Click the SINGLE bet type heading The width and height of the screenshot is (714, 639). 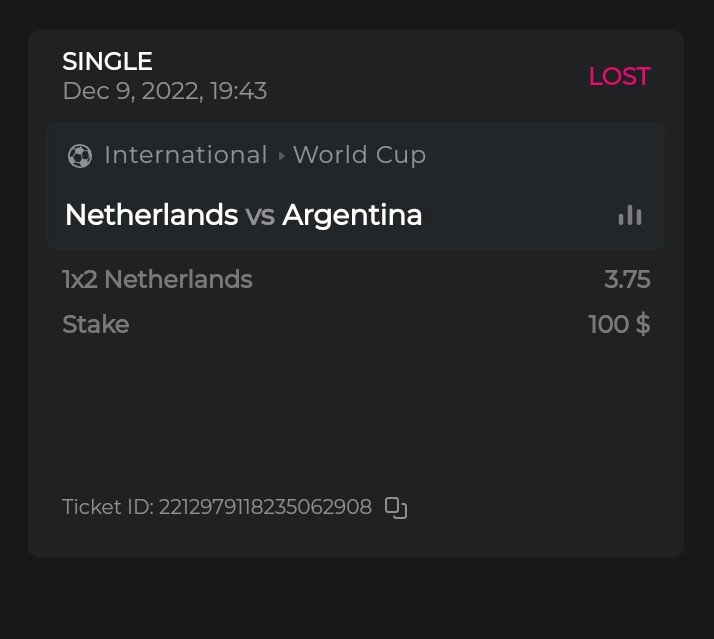pos(107,61)
